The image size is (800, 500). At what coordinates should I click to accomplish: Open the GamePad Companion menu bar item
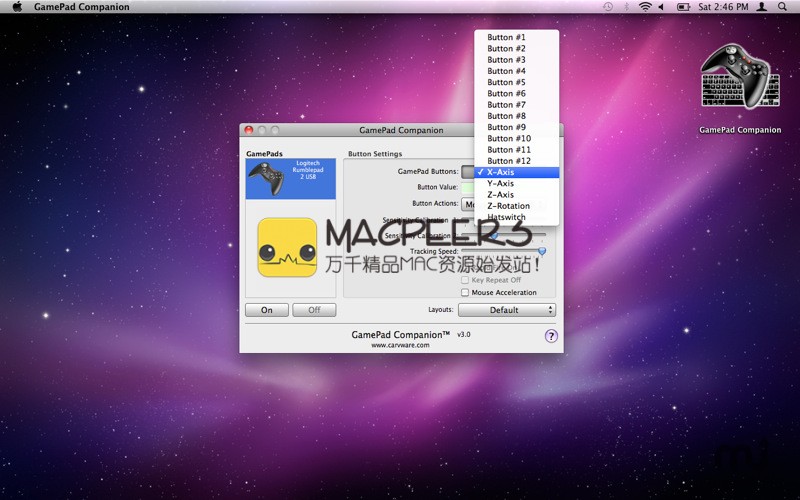coord(81,7)
